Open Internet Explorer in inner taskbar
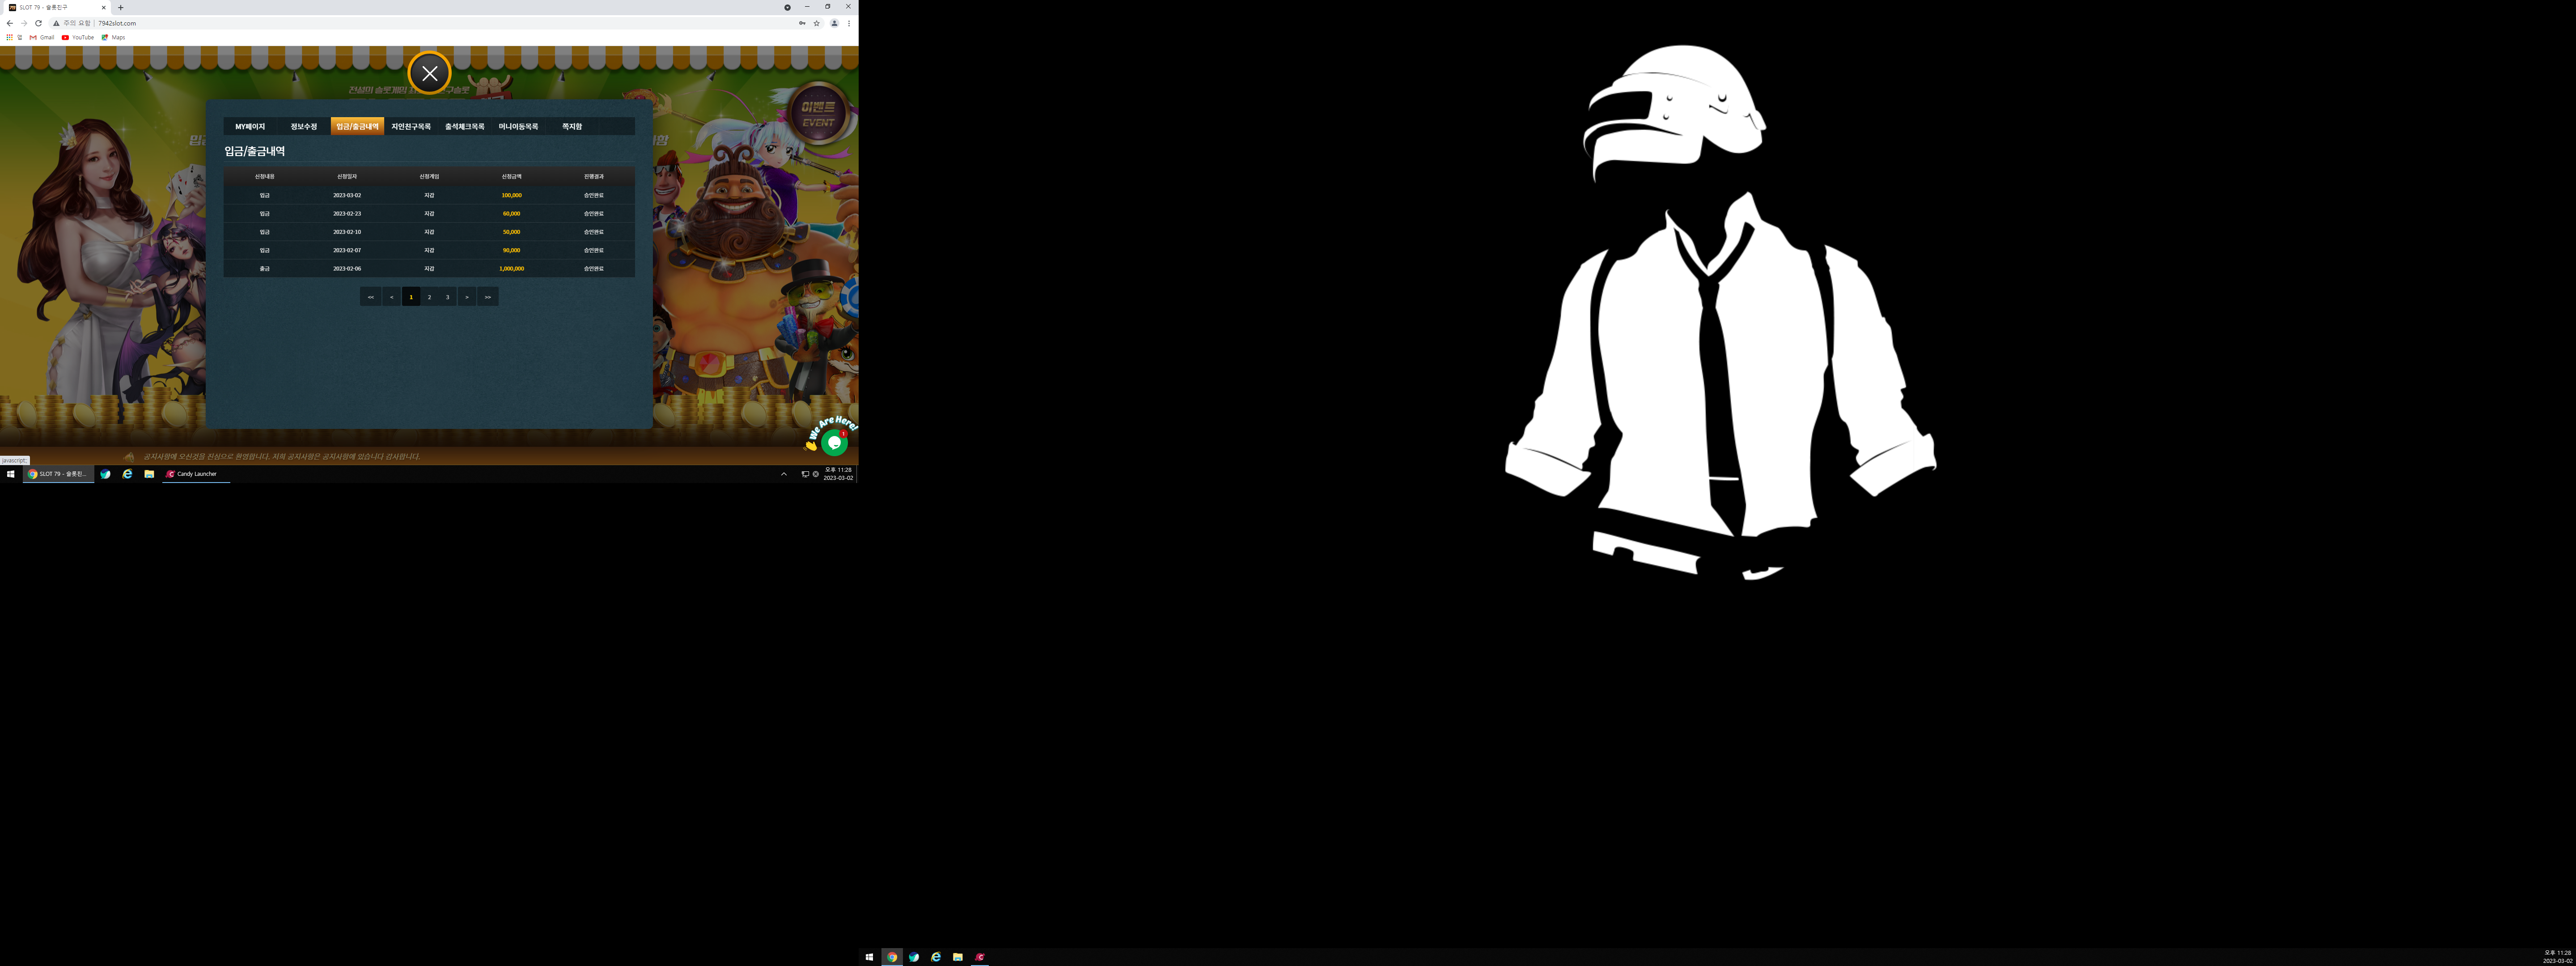This screenshot has width=2576, height=966. point(127,474)
